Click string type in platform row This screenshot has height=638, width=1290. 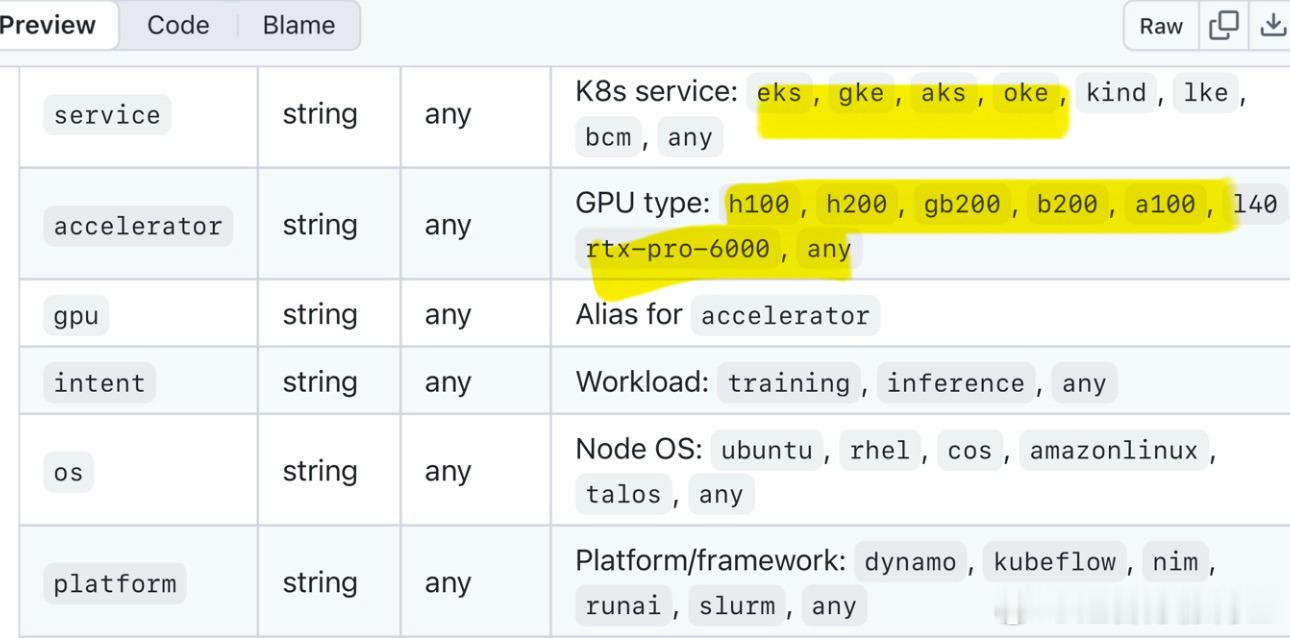pyautogui.click(x=320, y=583)
